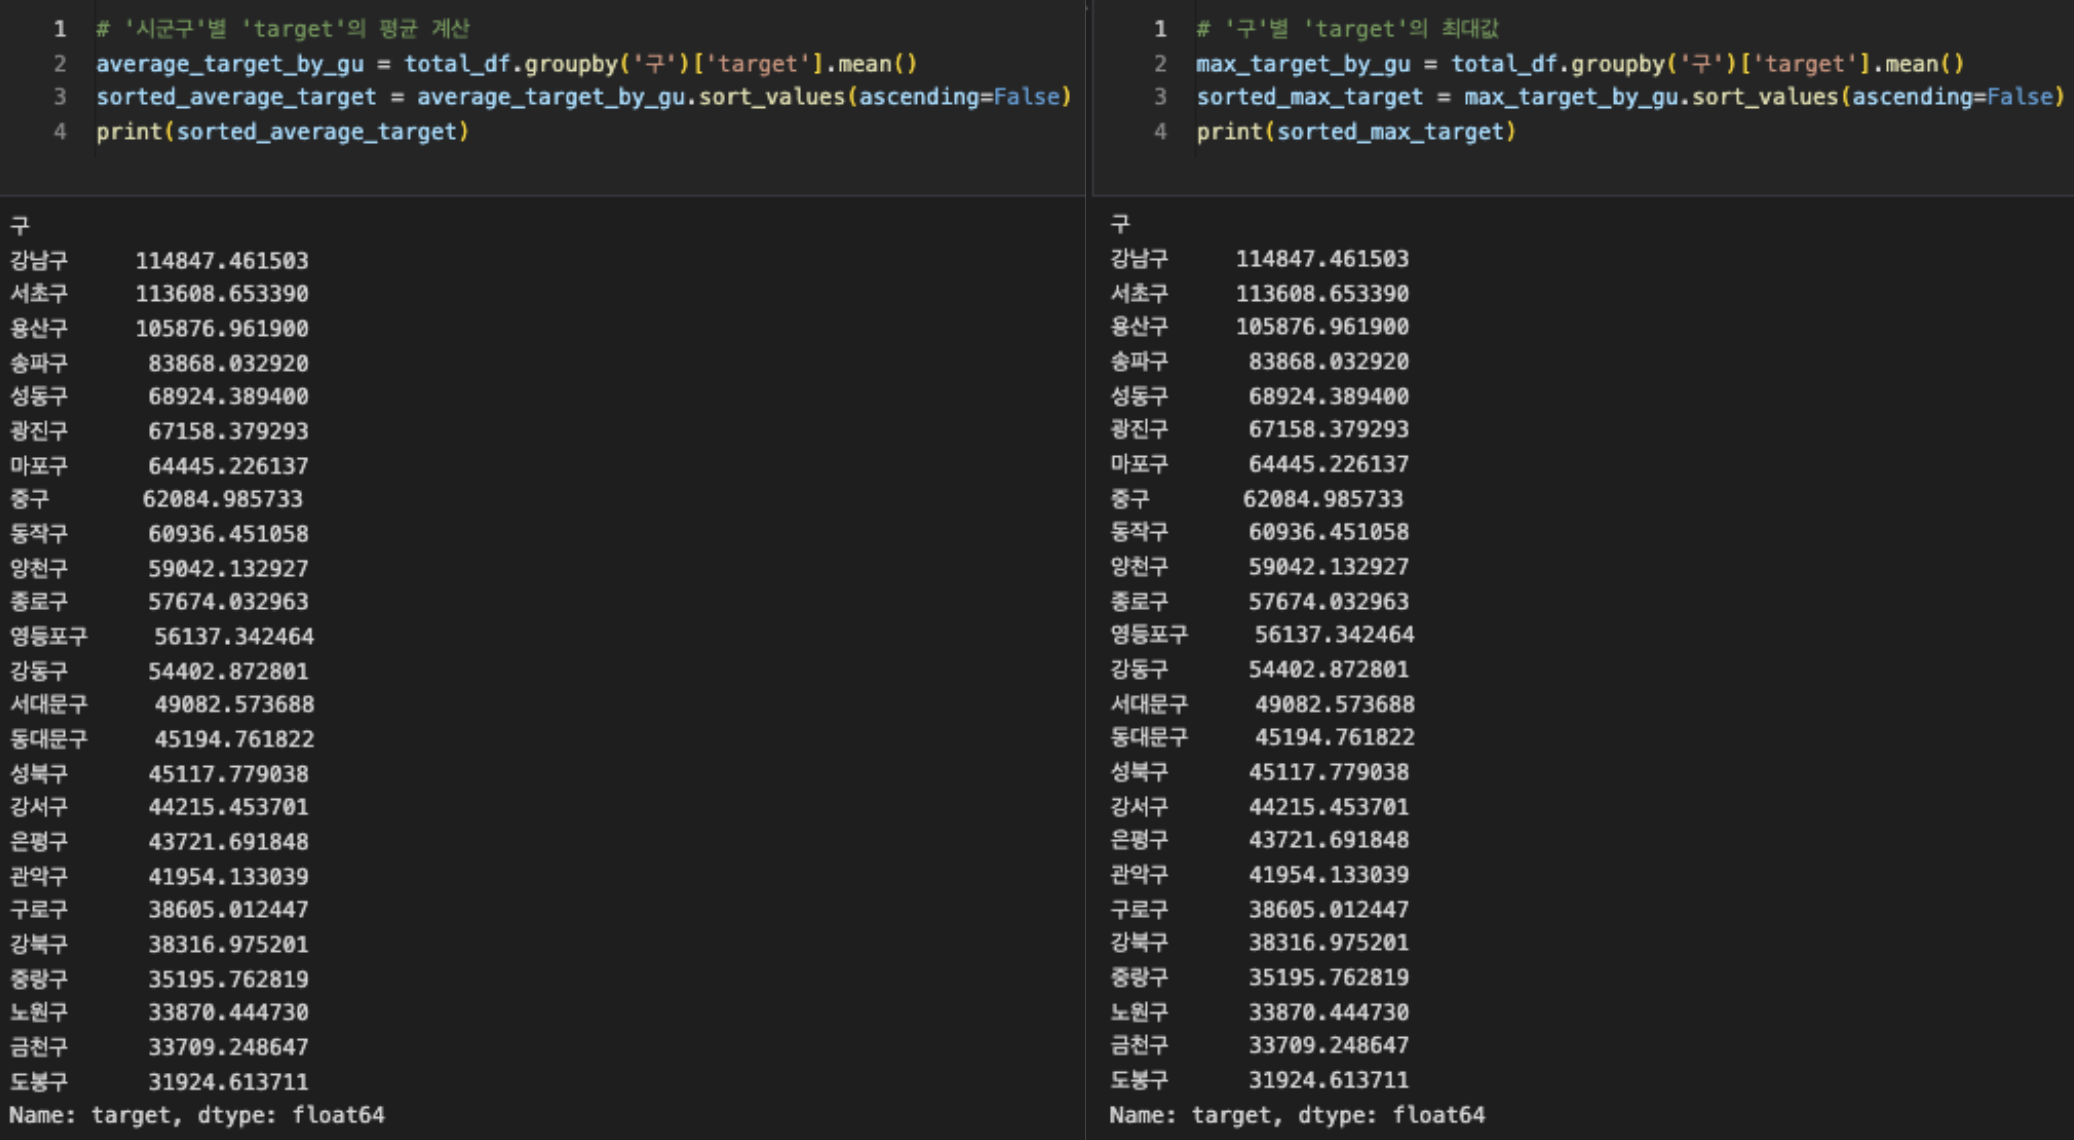Click 용산구 row in right output
The width and height of the screenshot is (2074, 1140).
[1260, 327]
